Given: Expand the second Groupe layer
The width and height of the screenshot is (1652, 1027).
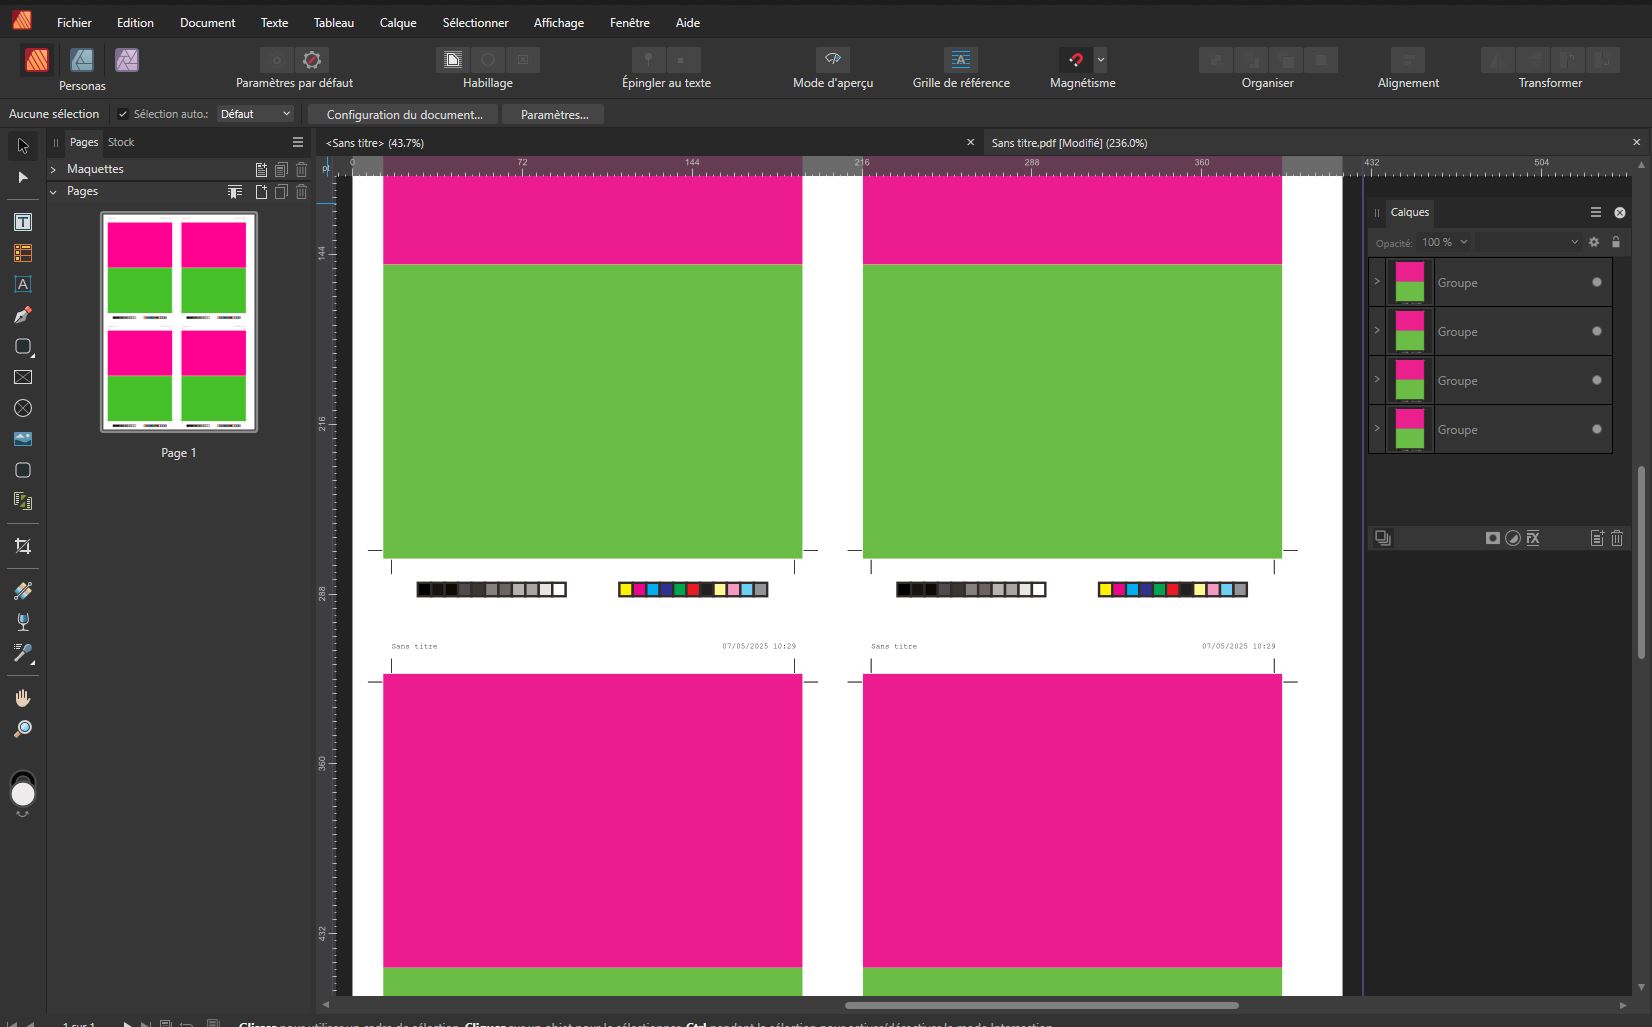Looking at the screenshot, I should (x=1377, y=331).
